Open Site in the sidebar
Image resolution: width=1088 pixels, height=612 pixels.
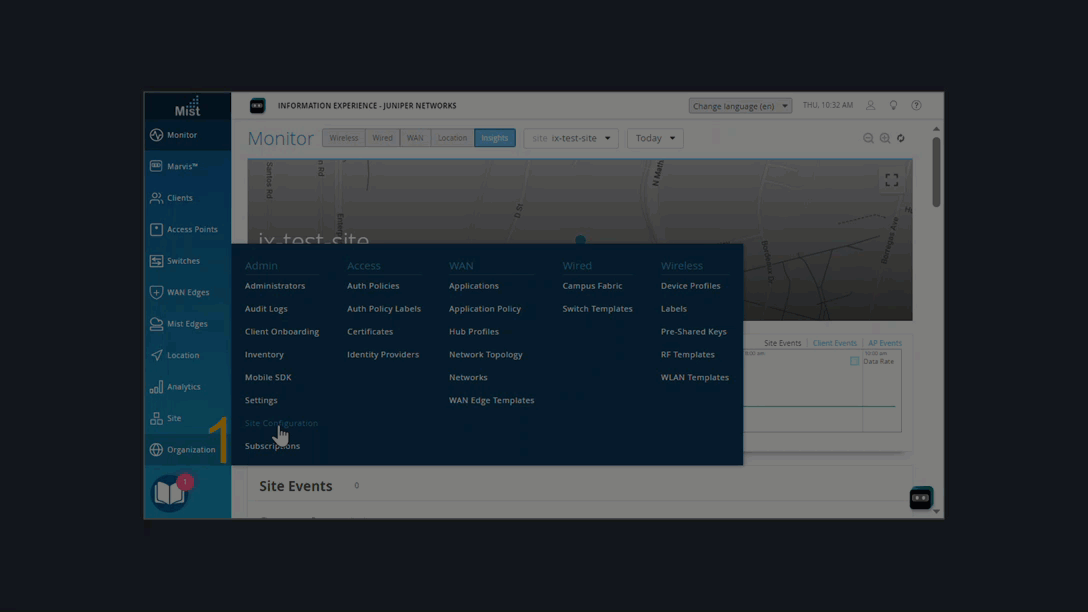click(x=187, y=418)
